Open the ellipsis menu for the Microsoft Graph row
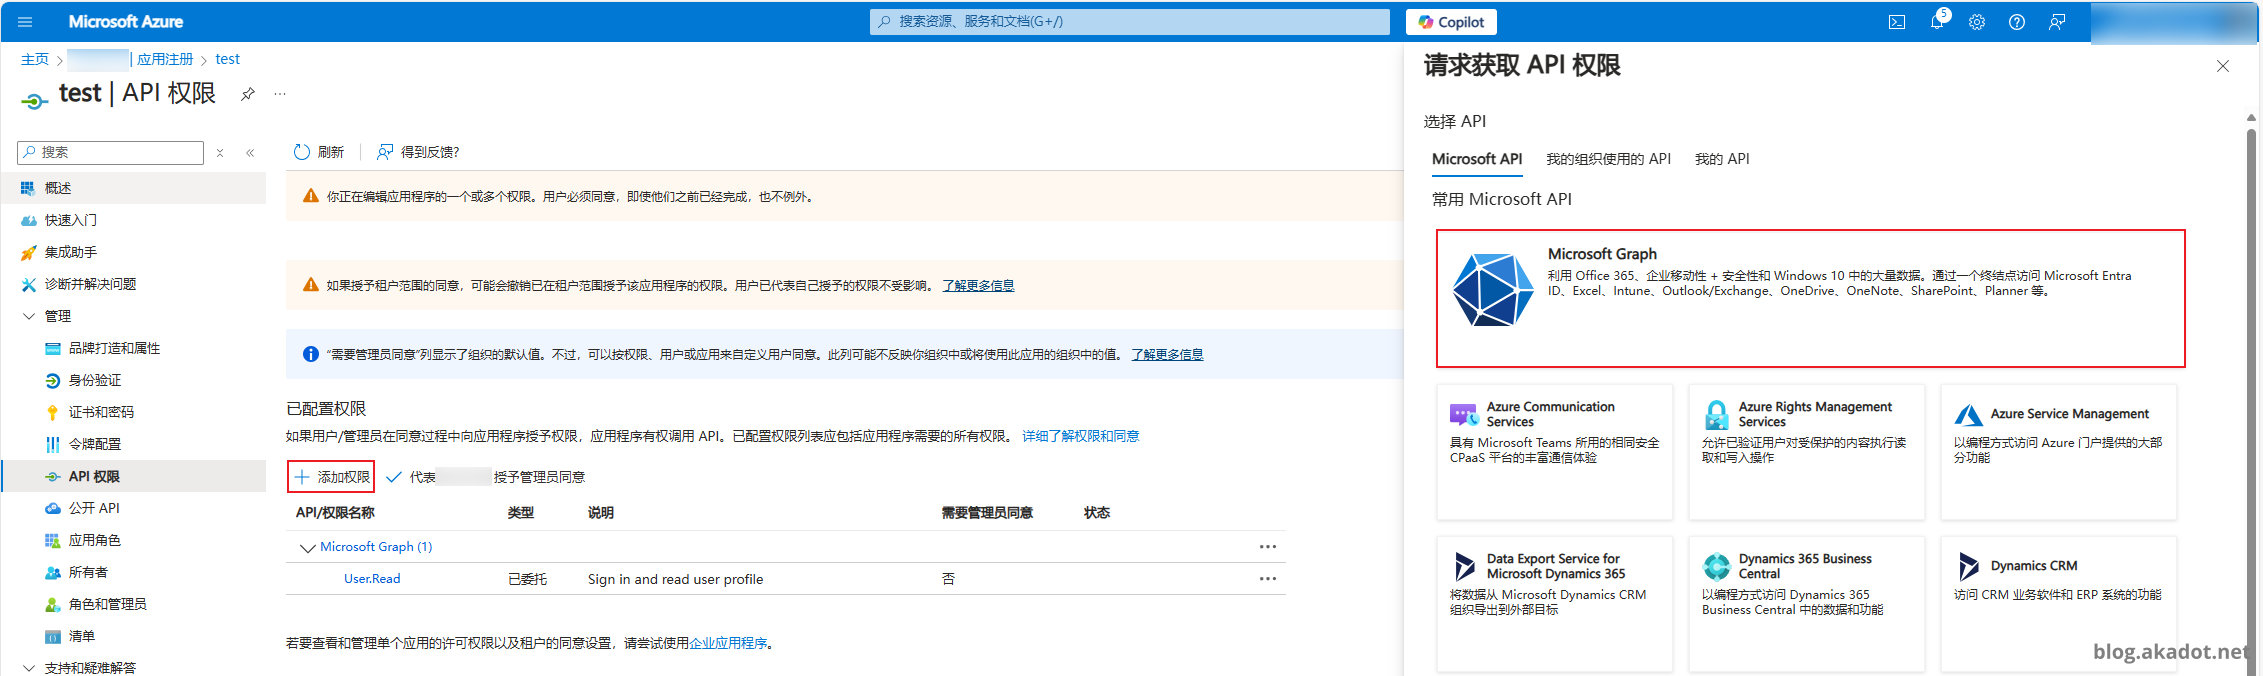Screen dimensions: 2263x676 click(x=1268, y=547)
